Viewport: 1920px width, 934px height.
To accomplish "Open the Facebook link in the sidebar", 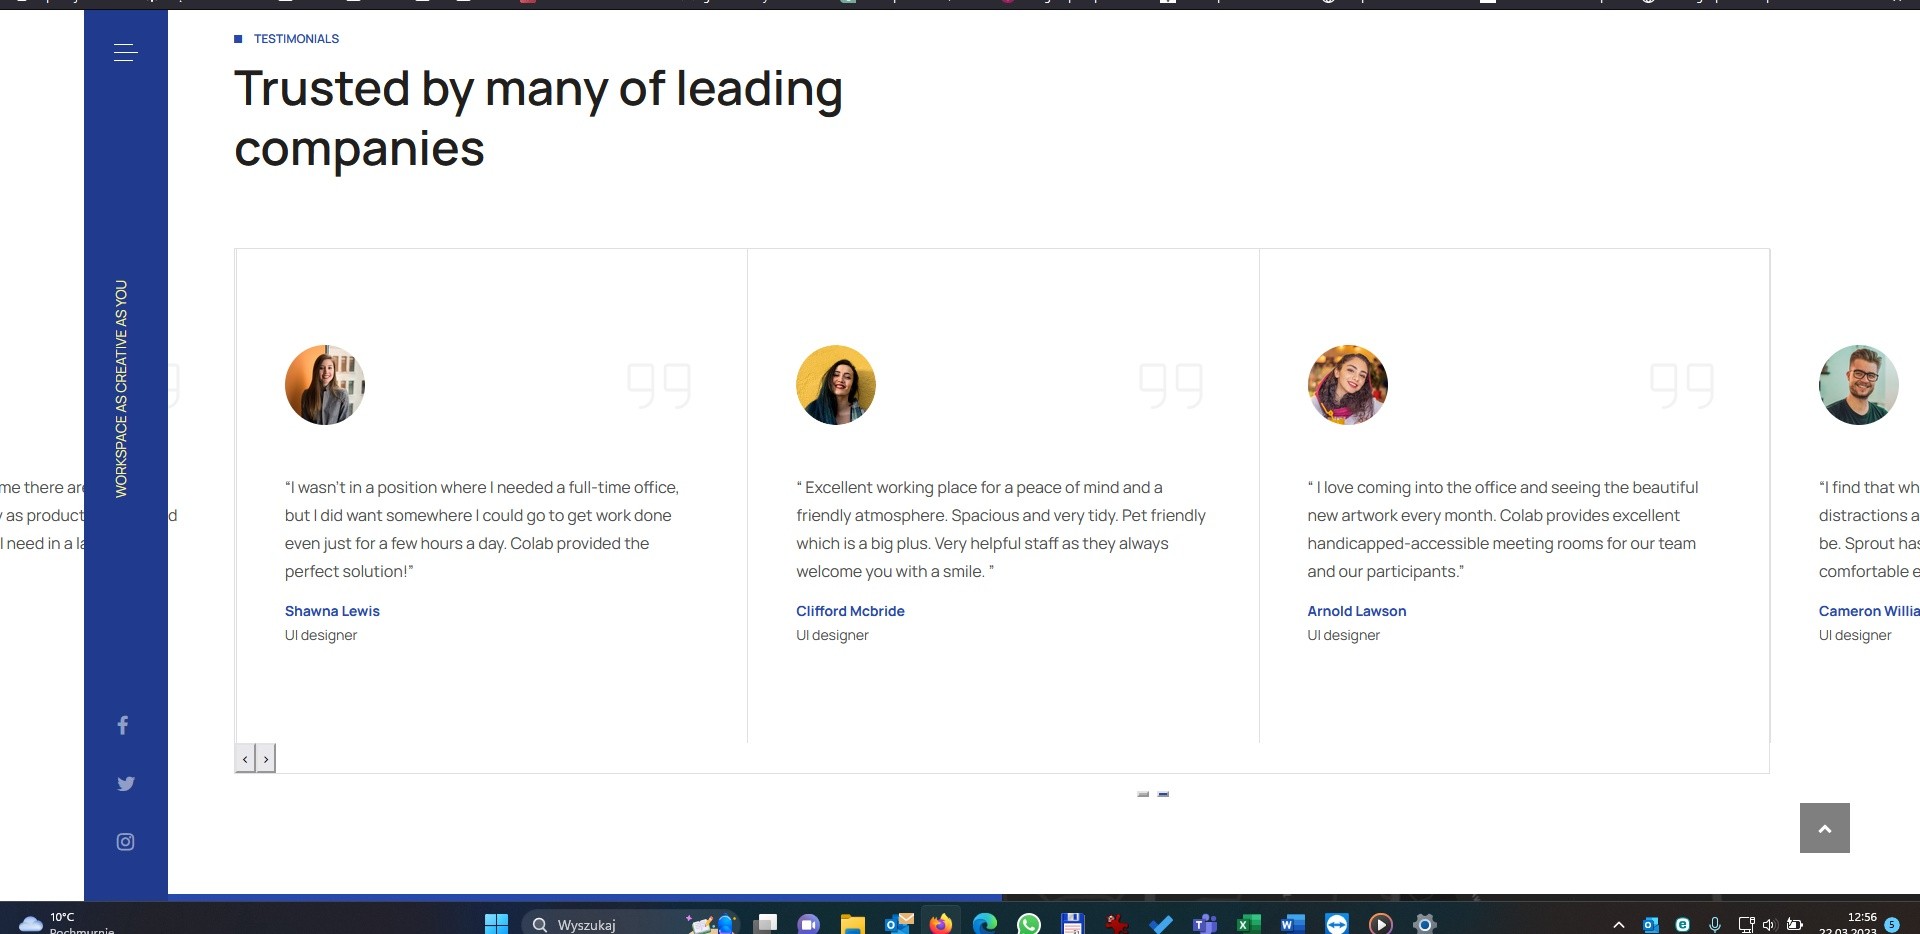I will [x=123, y=725].
